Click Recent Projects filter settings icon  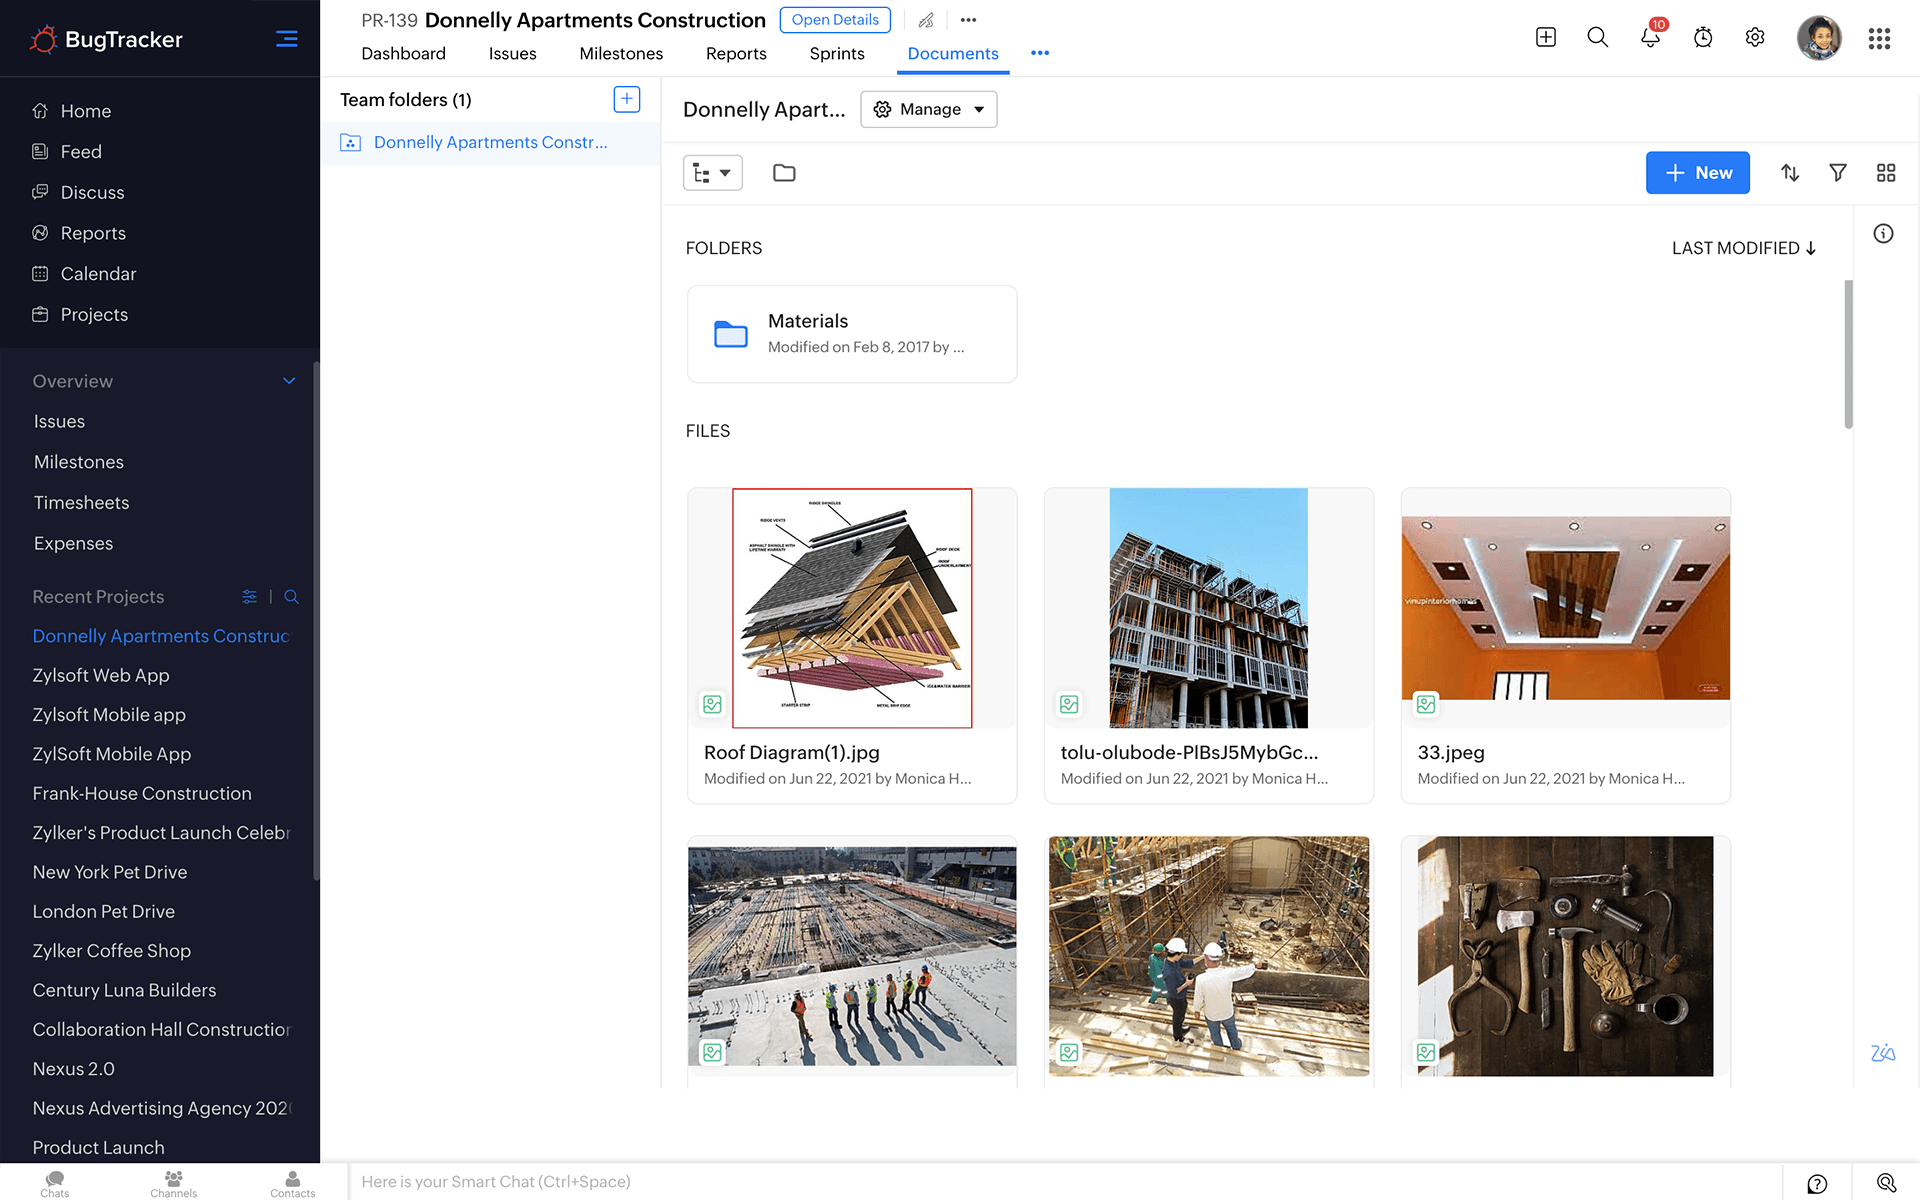point(249,597)
